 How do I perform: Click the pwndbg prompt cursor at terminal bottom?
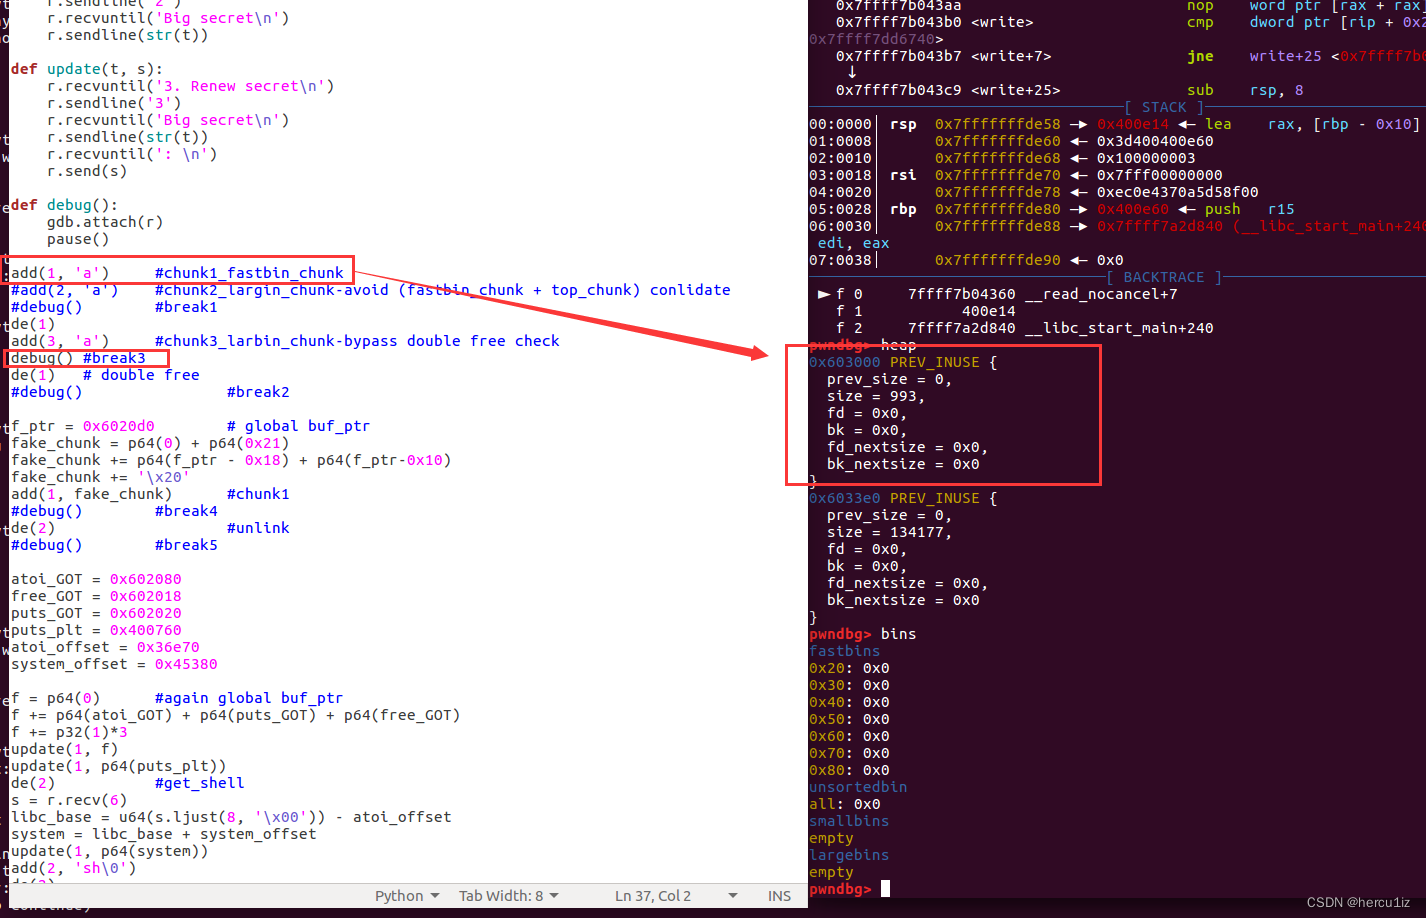coord(885,888)
